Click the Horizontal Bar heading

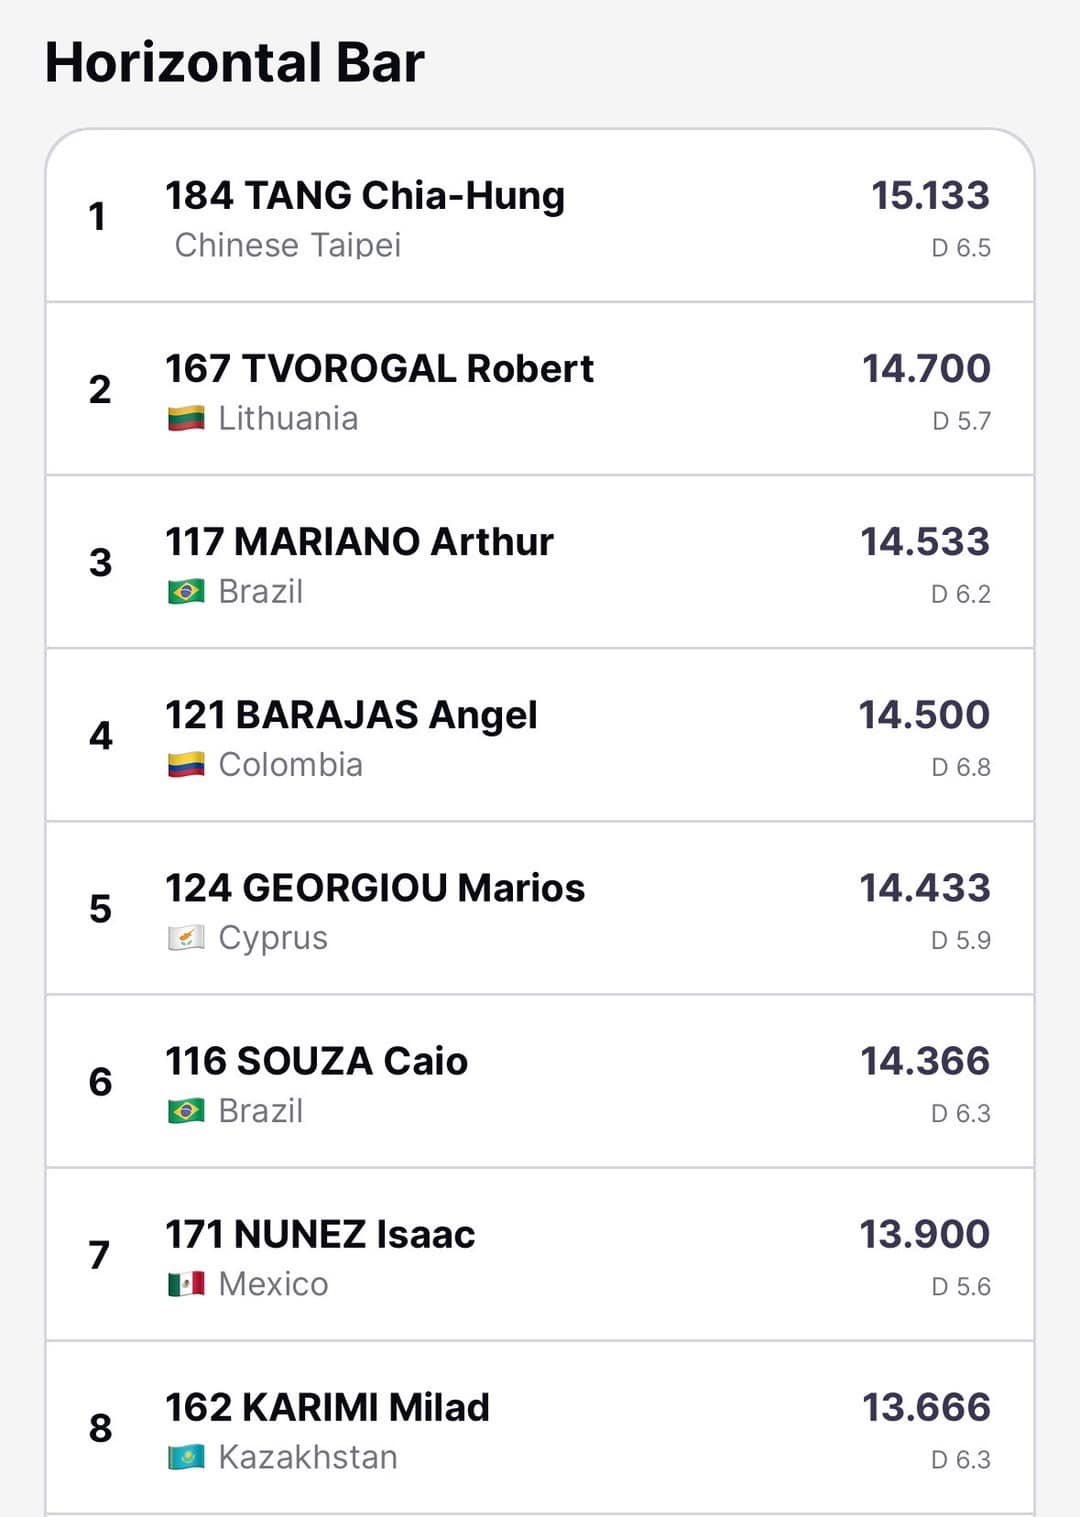[x=235, y=62]
